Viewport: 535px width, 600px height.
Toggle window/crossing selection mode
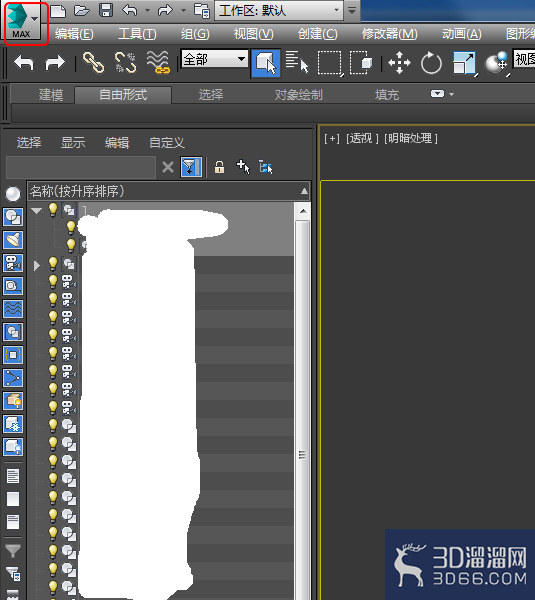click(x=361, y=63)
